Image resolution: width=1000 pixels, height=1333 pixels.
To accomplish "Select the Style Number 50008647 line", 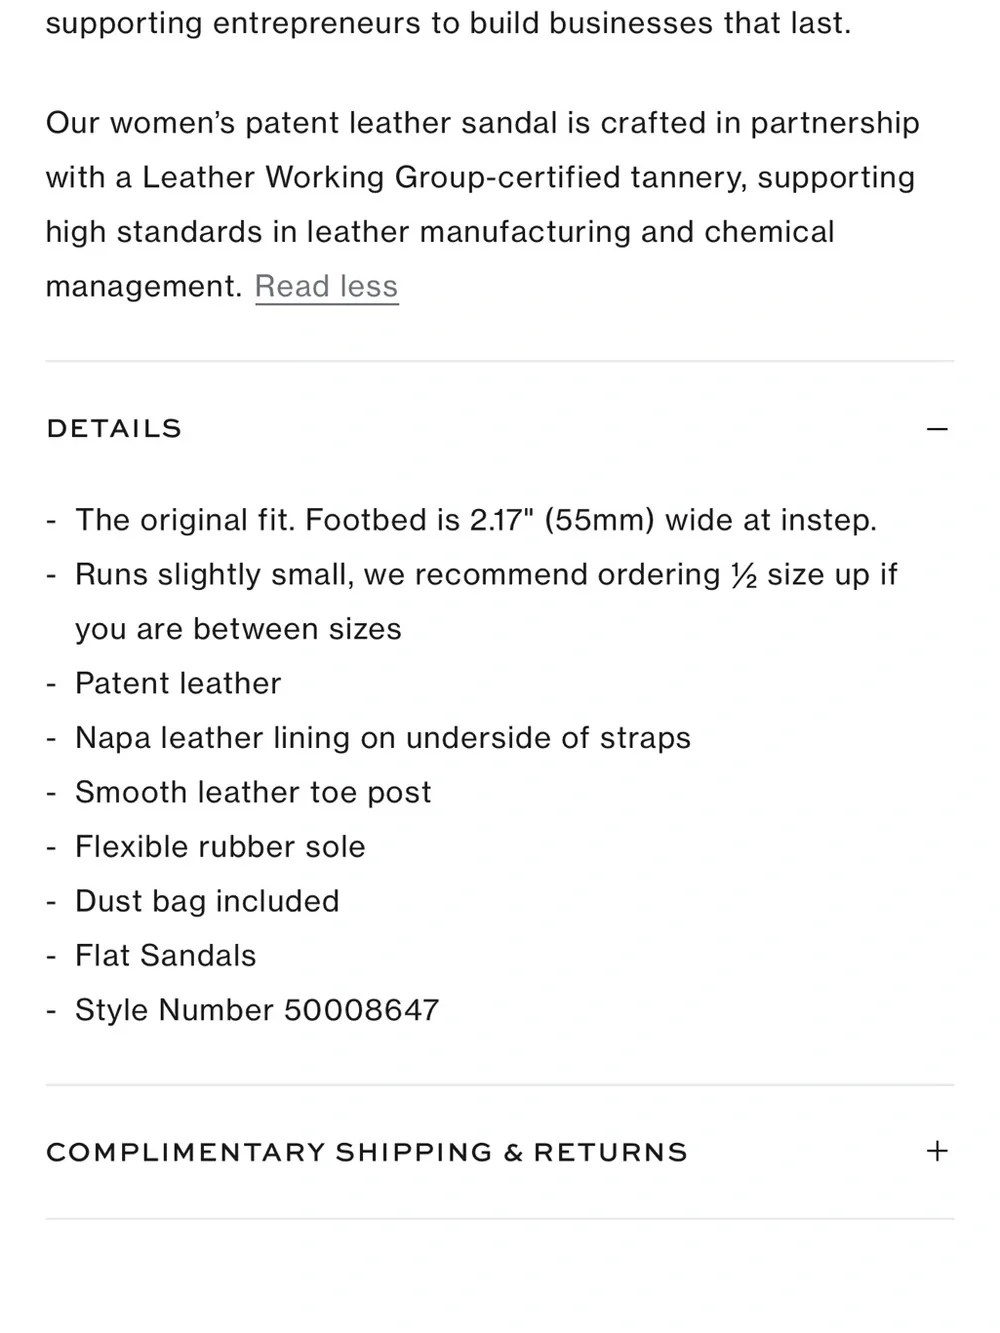I will tap(257, 1010).
